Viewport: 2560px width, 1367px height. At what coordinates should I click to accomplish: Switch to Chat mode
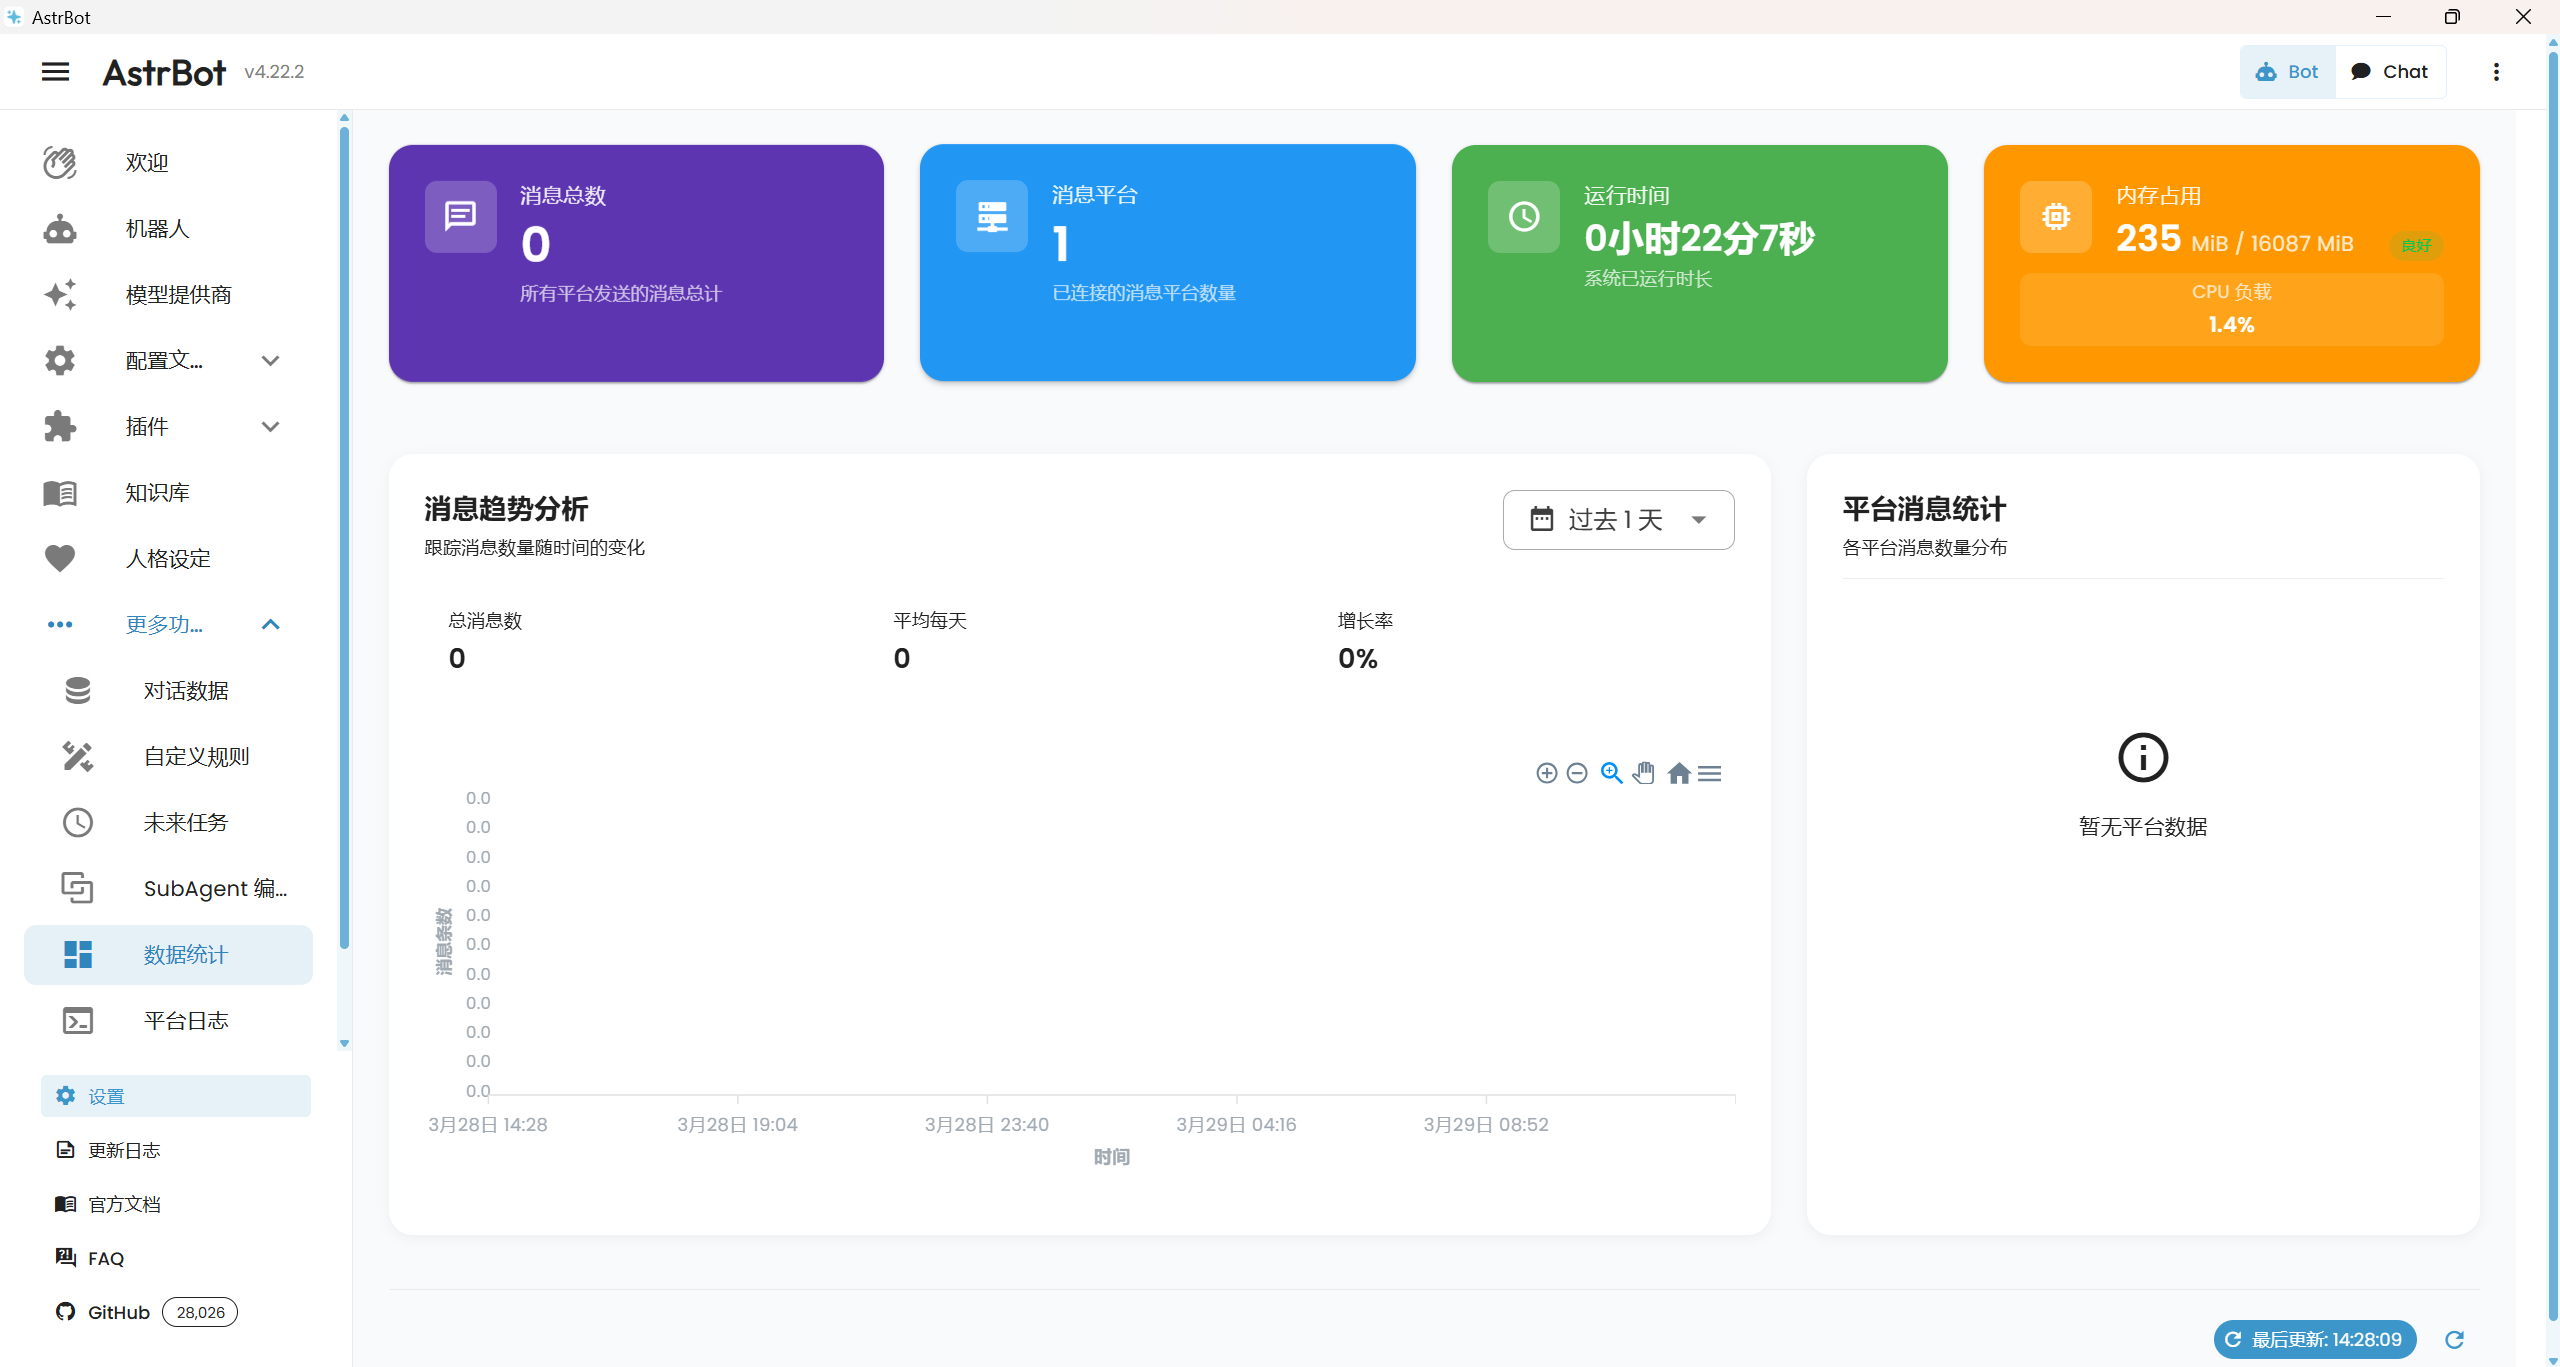(x=2390, y=72)
